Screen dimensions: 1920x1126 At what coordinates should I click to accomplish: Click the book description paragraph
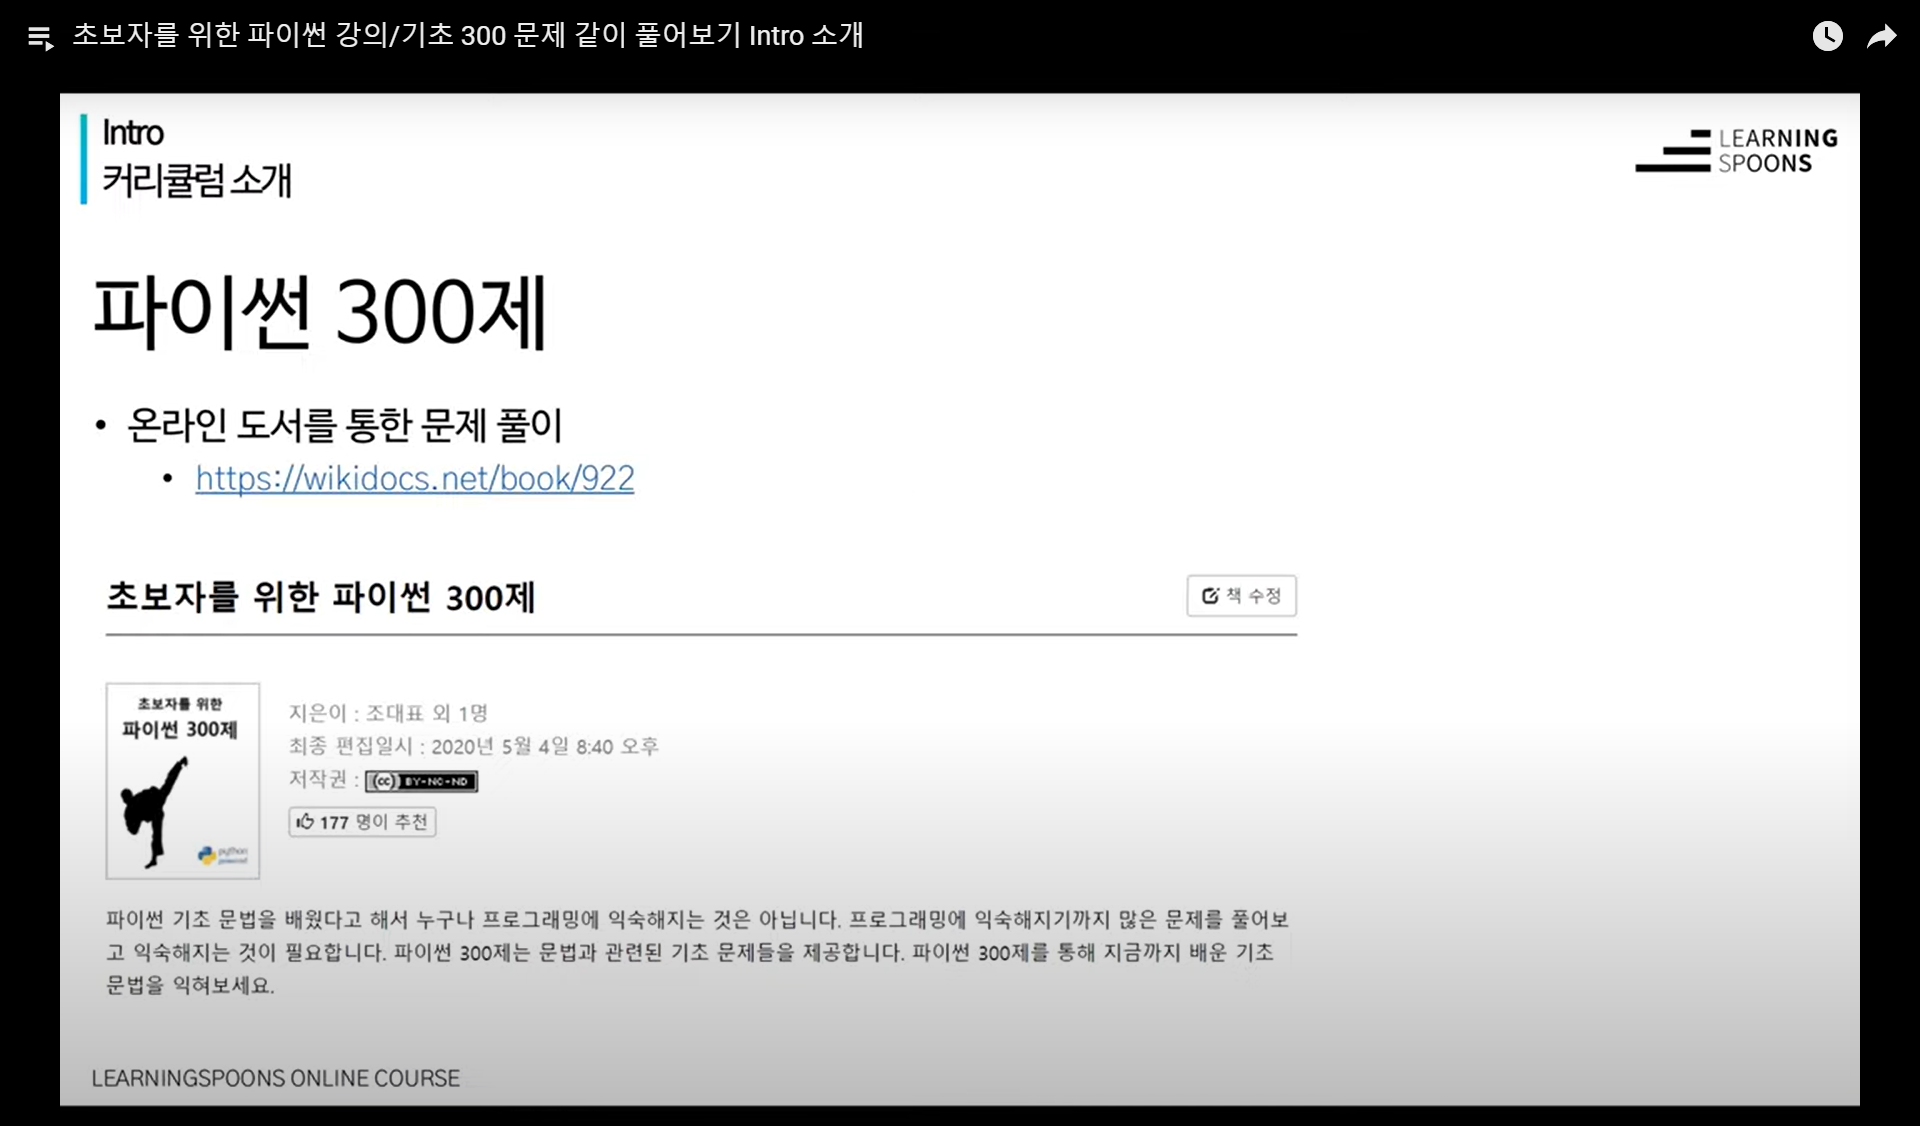click(x=696, y=951)
